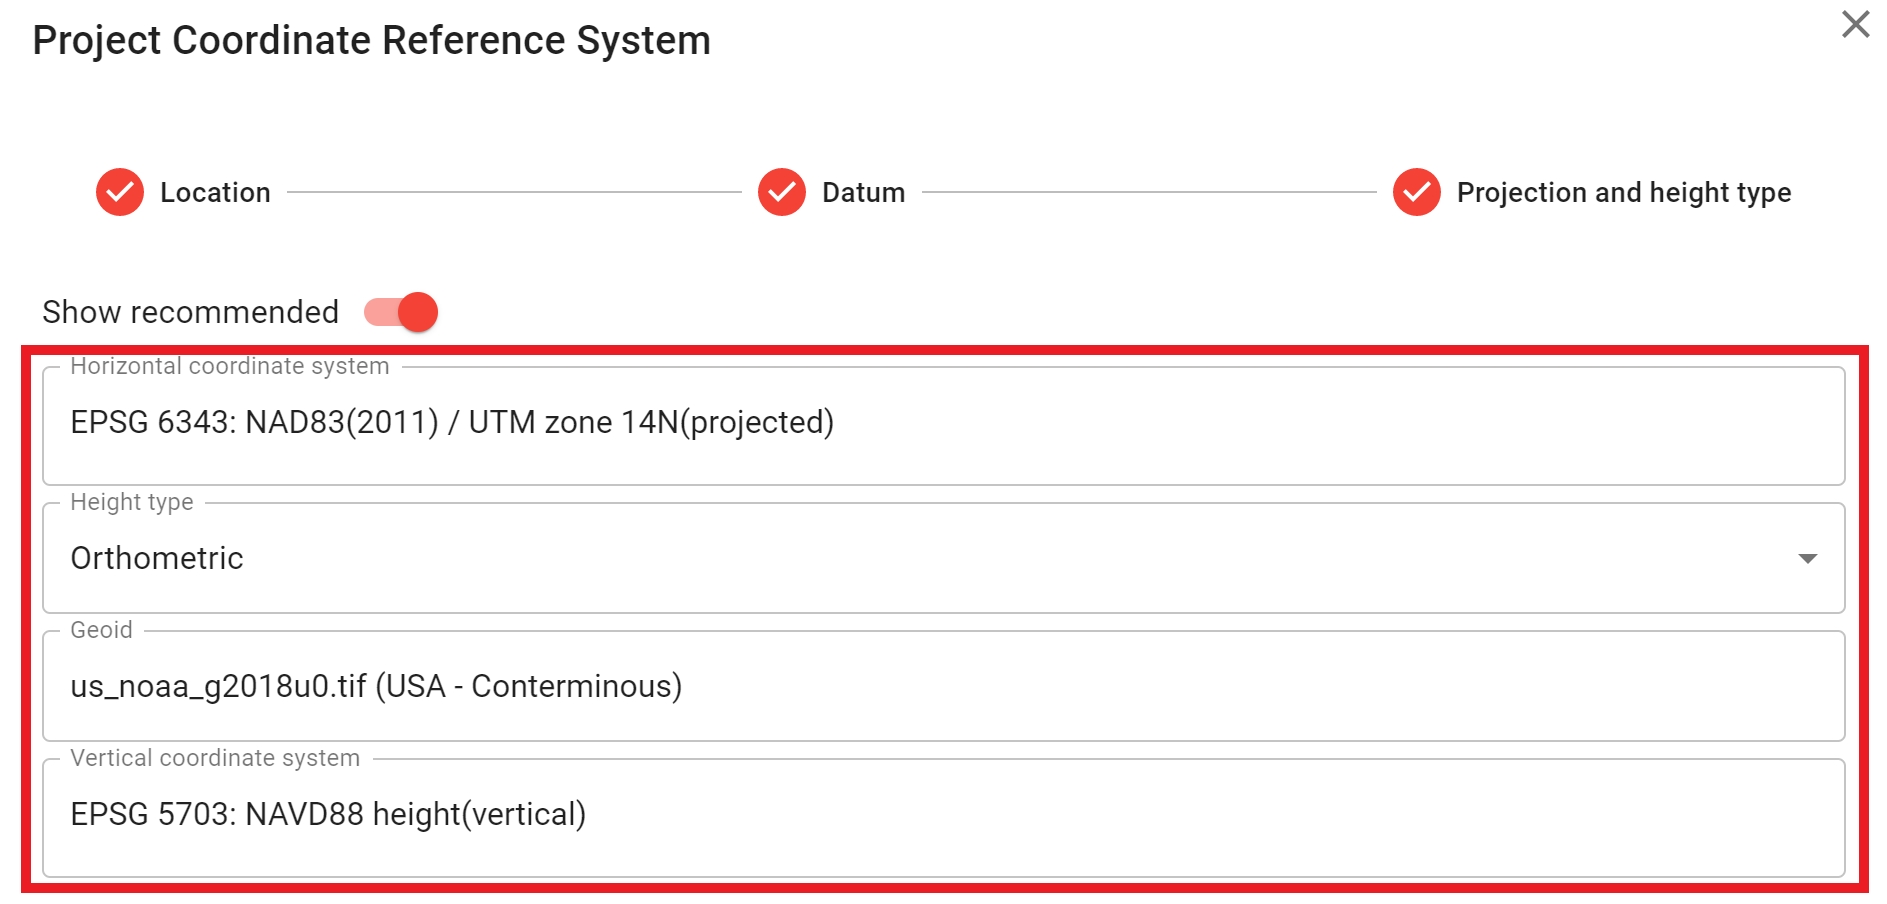Go to the Location step label
Viewport: 1887px width, 904px height.
click(x=215, y=192)
